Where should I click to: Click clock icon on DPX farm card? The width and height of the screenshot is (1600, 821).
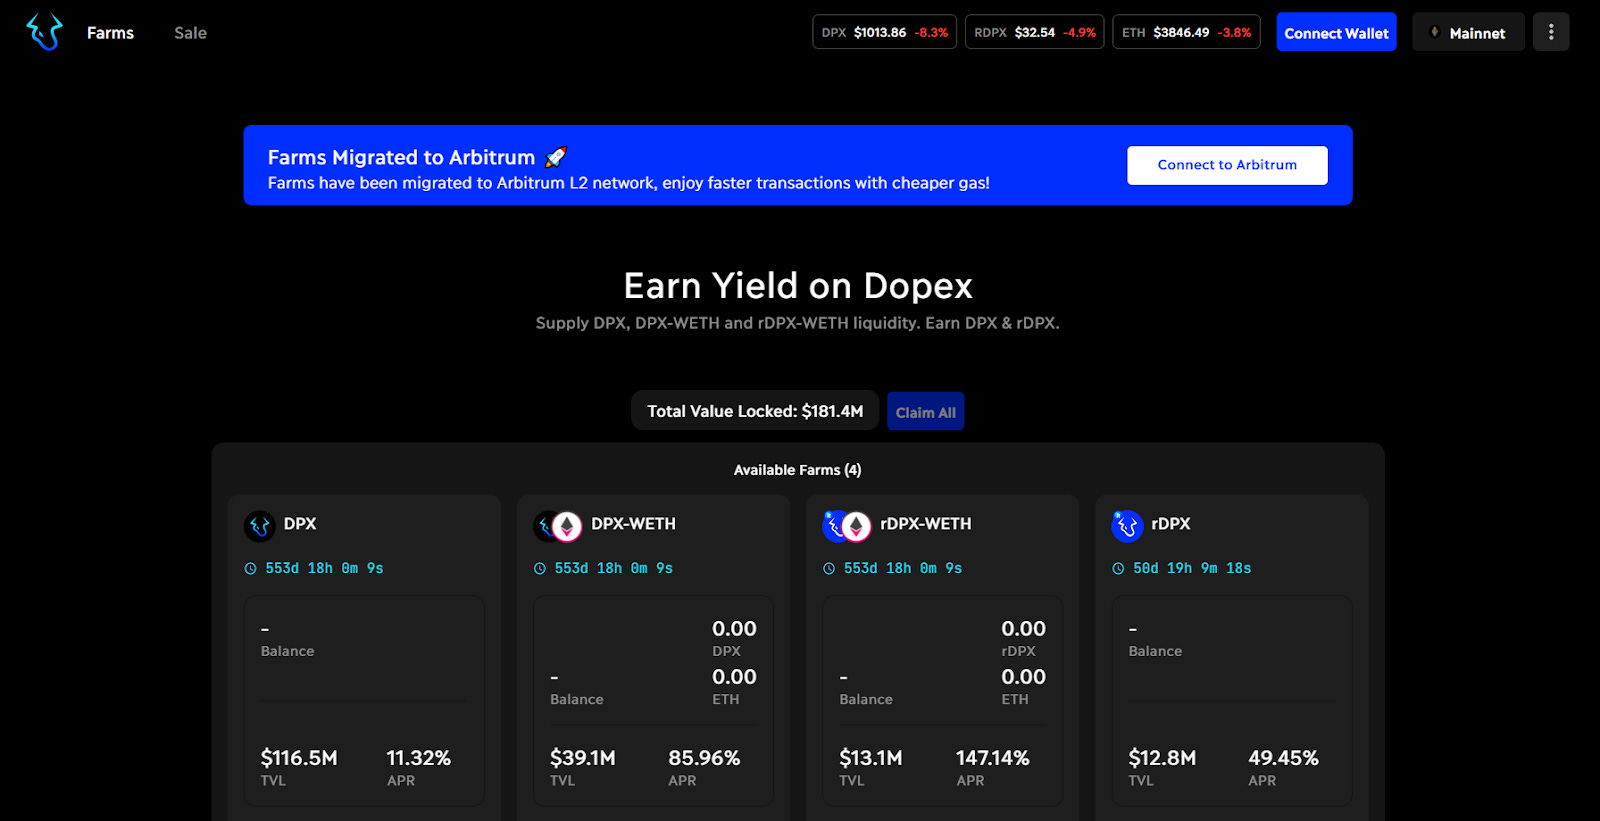click(250, 568)
